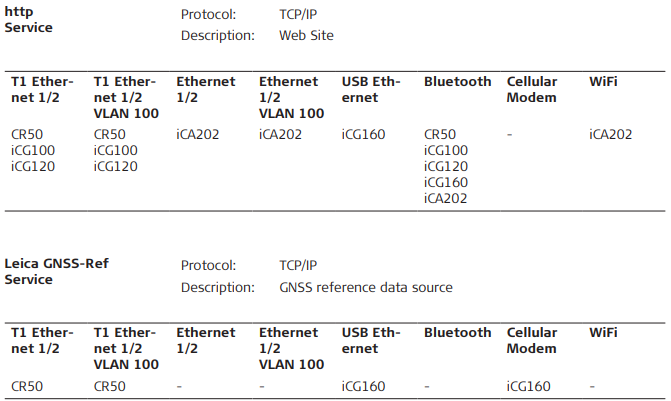Click Bluetooth column header in http table
The image size is (671, 401).
pos(457,82)
